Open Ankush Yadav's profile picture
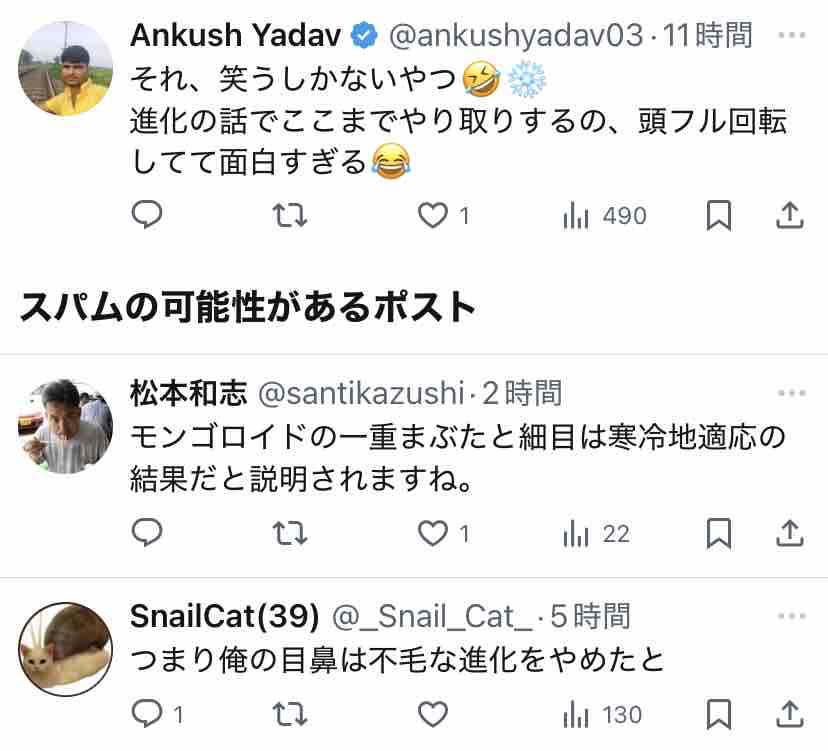 (65, 69)
